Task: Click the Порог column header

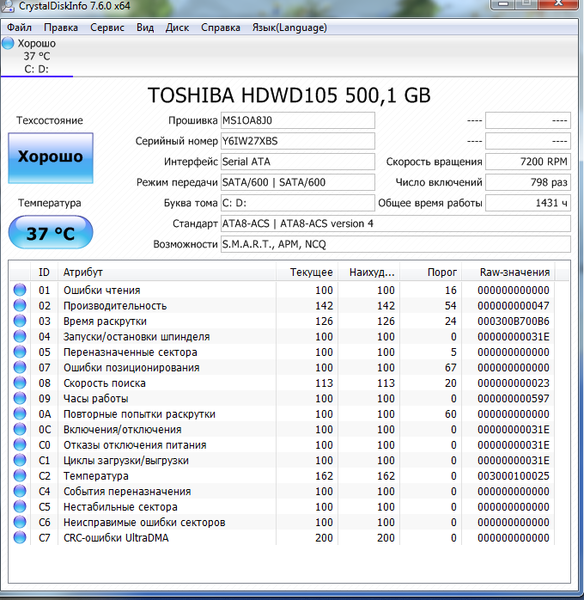Action: 431,272
